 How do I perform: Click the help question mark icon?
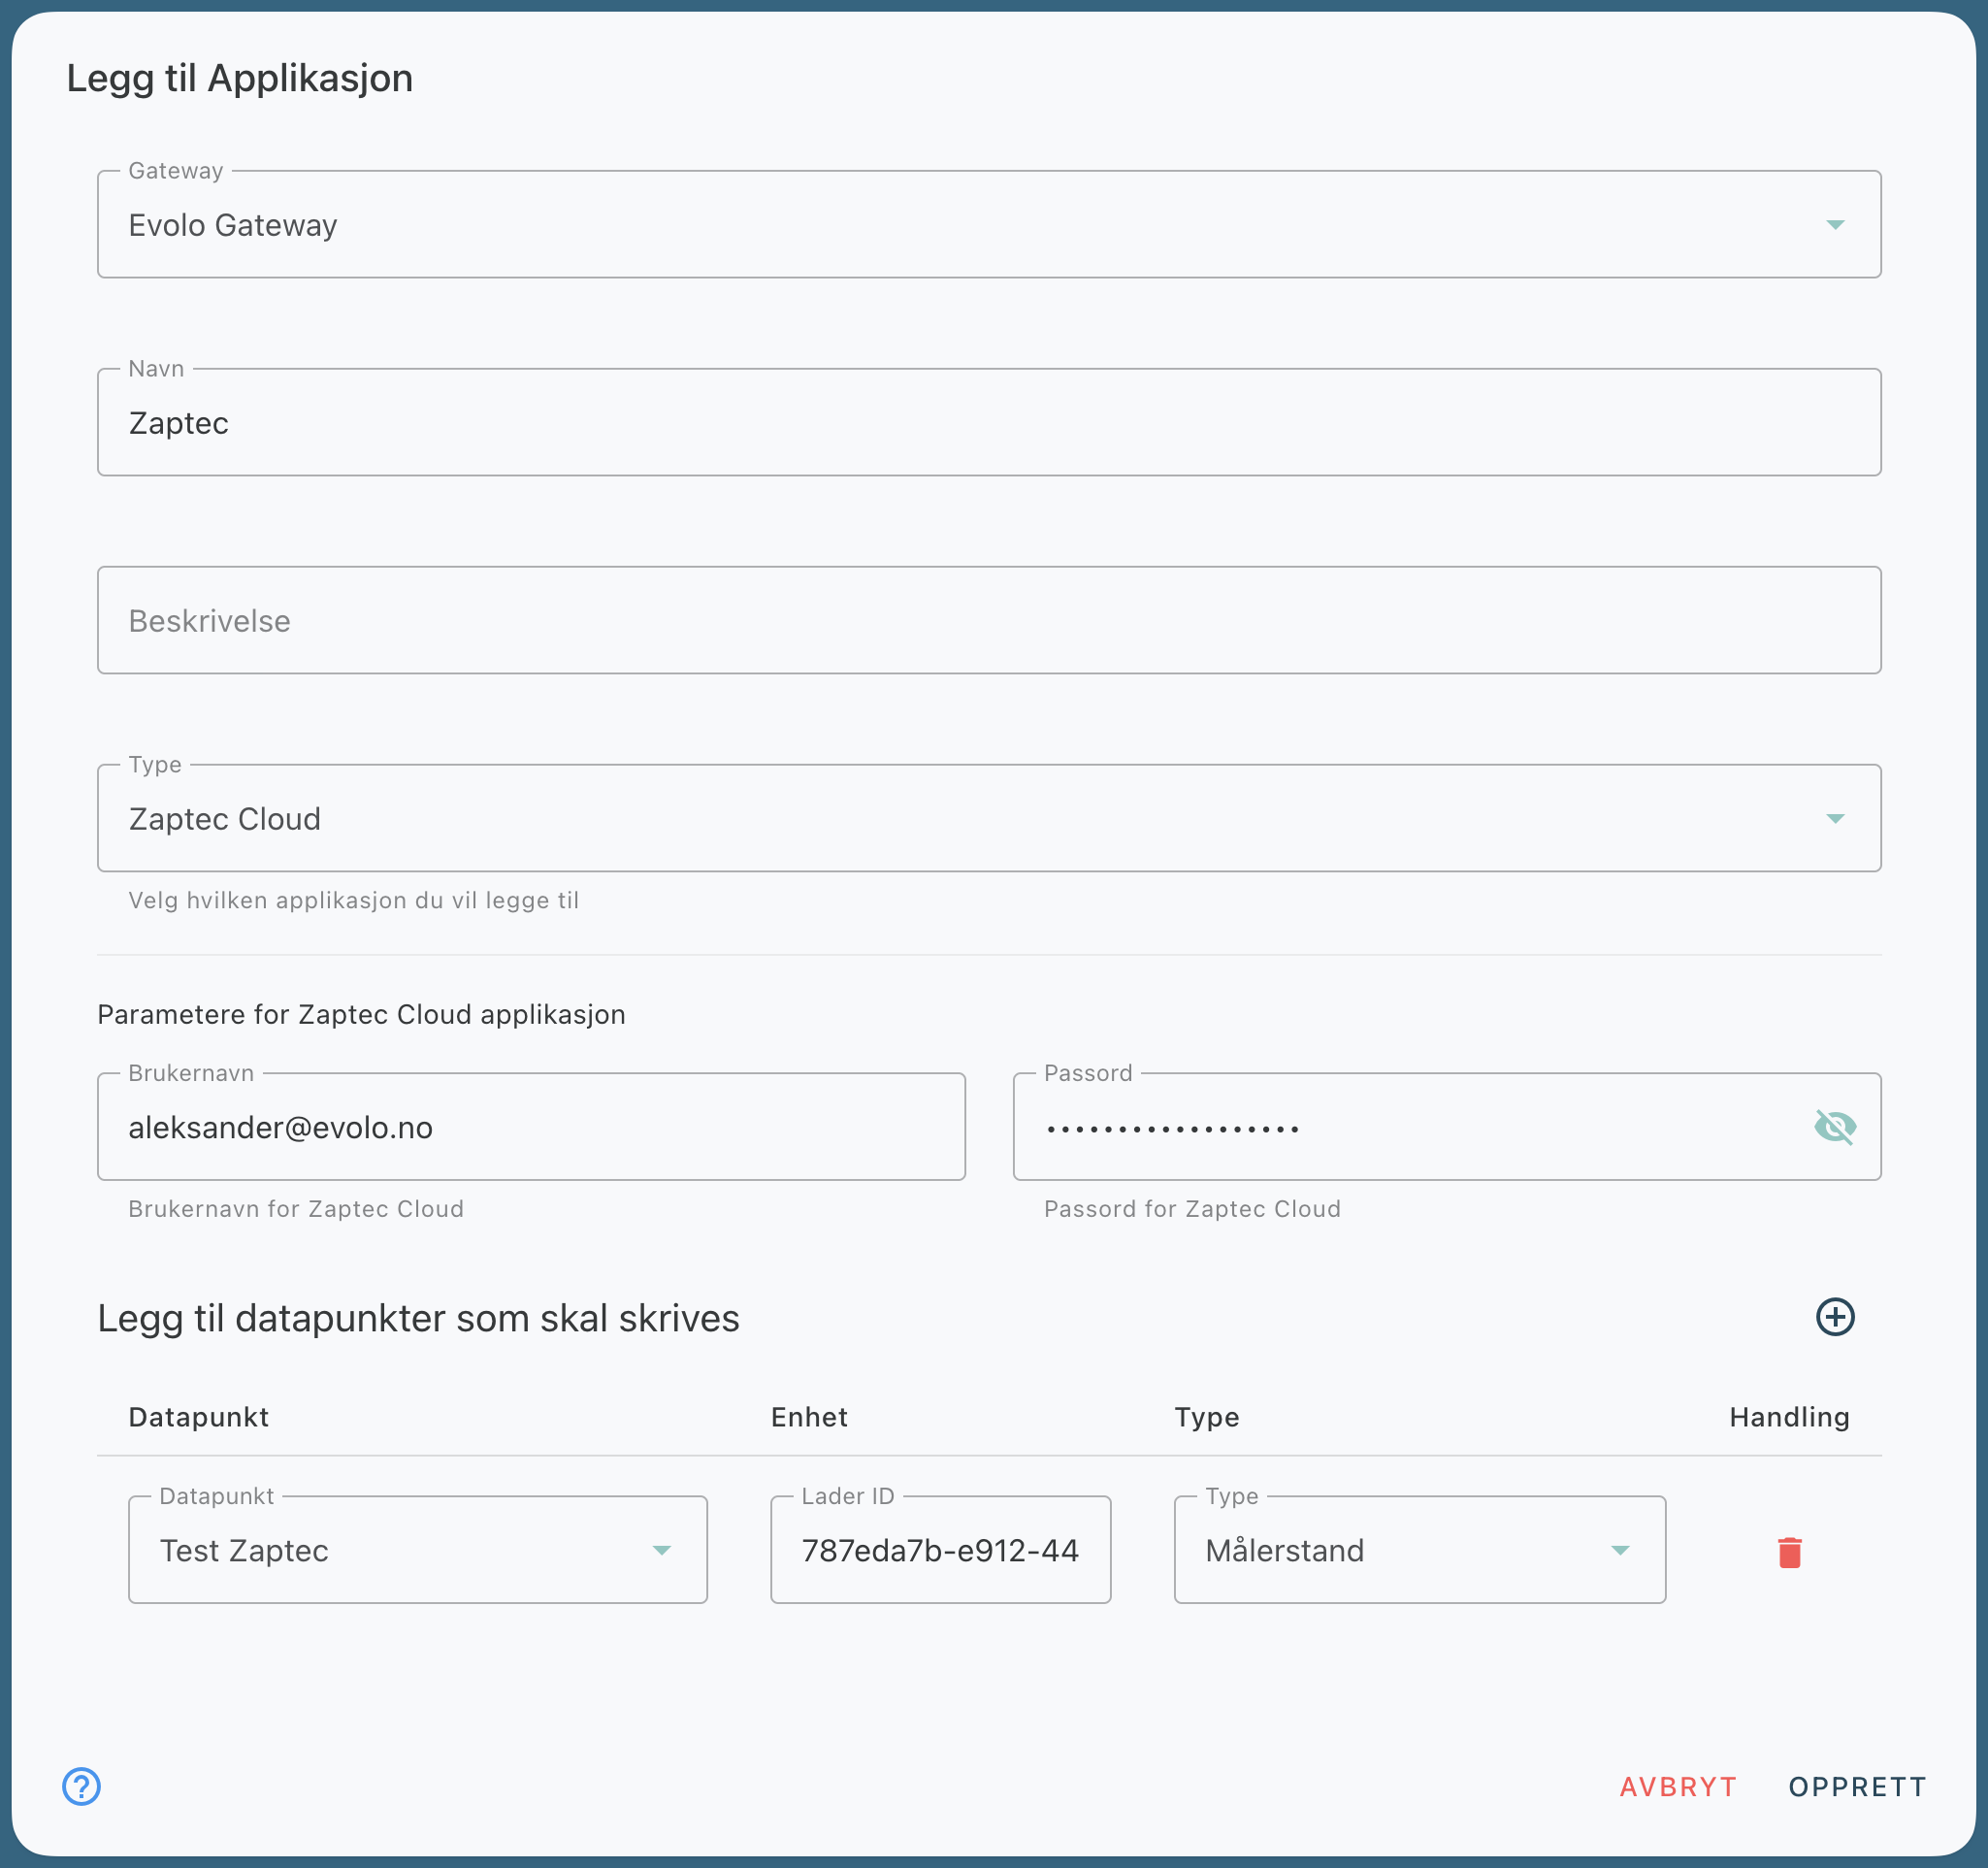click(x=81, y=1786)
